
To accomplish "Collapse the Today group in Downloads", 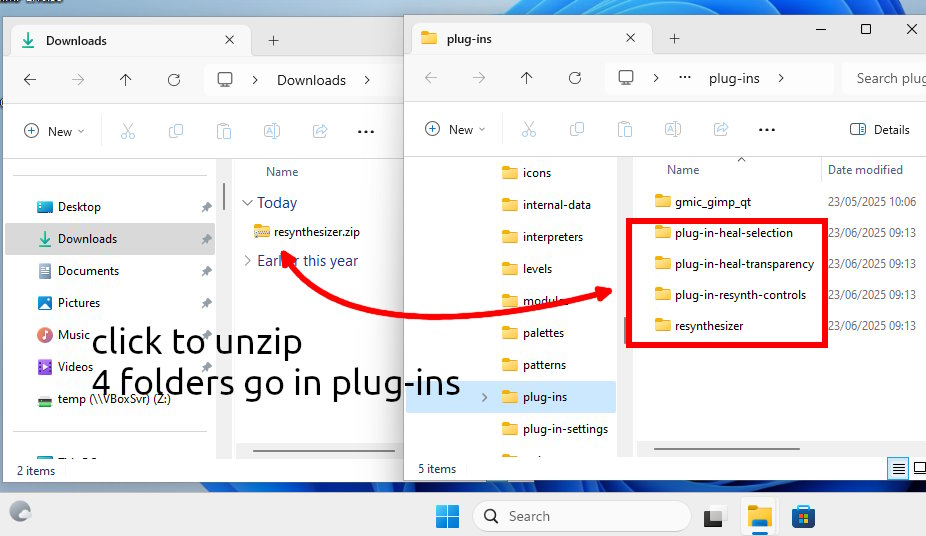I will tap(247, 202).
